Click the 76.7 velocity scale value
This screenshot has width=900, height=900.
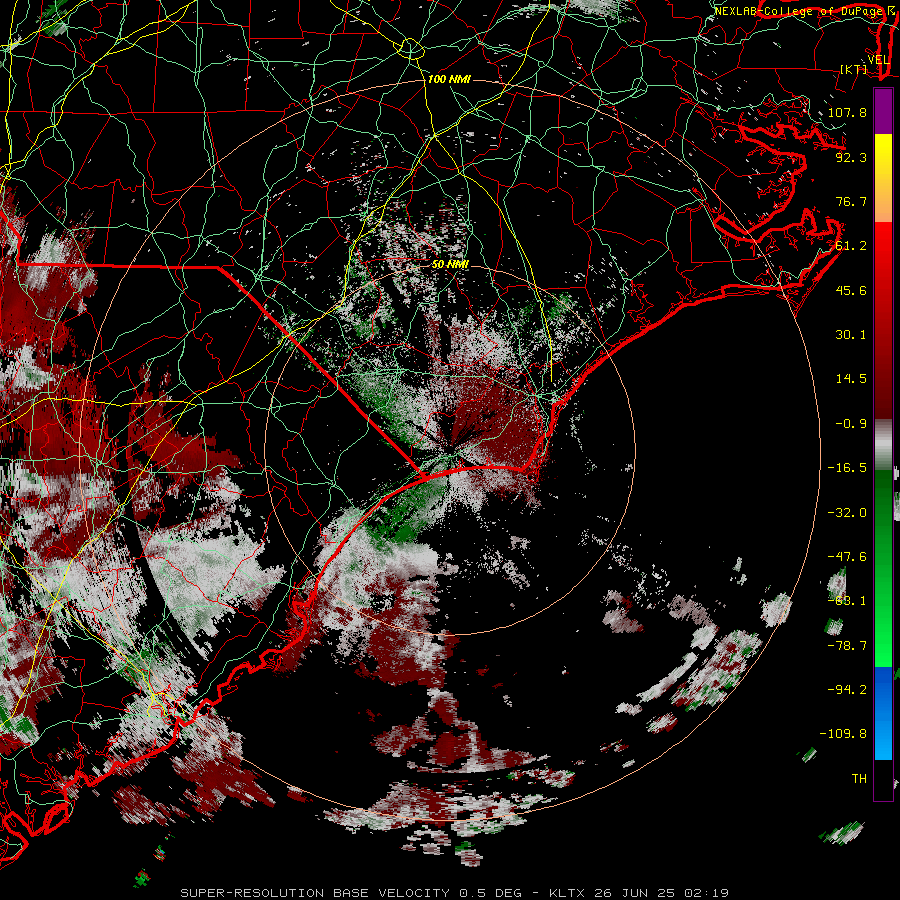coord(851,201)
